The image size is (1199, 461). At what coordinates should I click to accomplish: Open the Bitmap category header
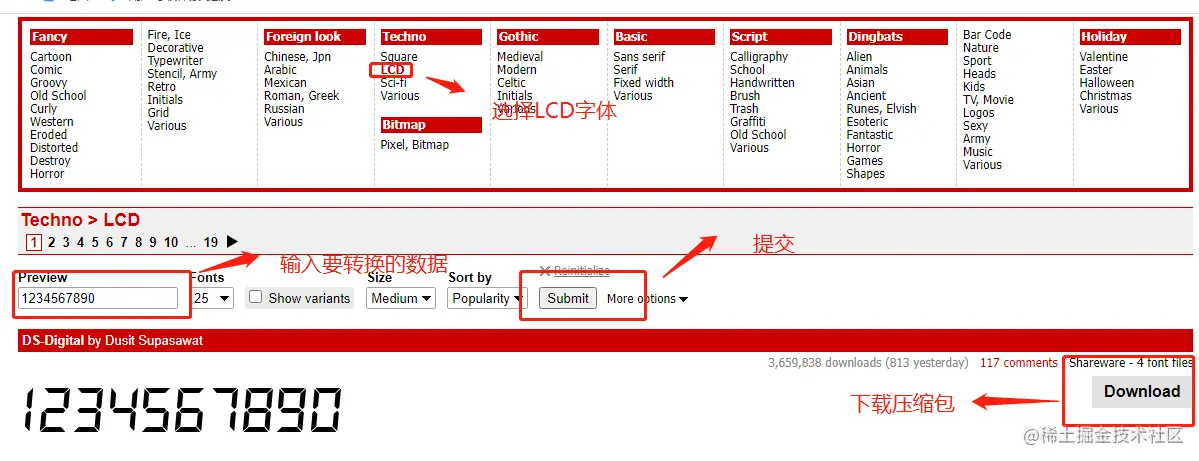pyautogui.click(x=431, y=125)
